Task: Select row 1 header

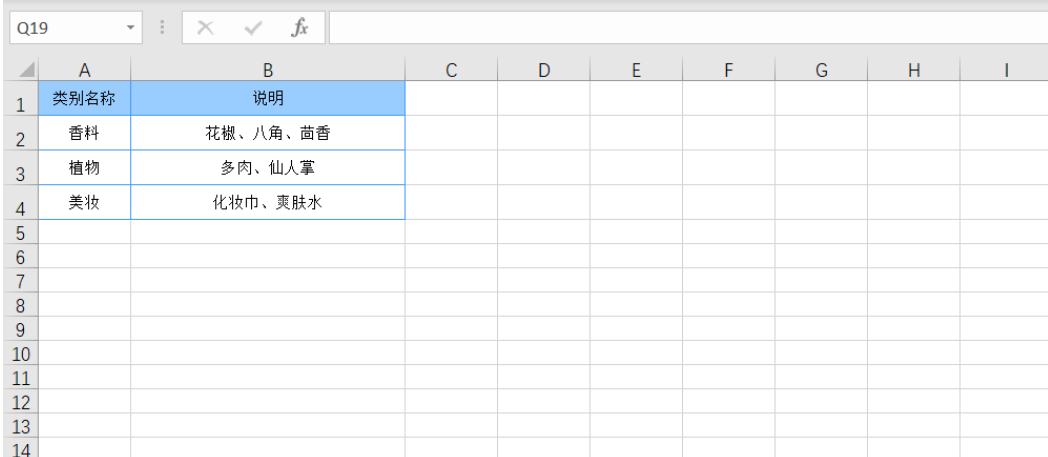Action: (19, 101)
